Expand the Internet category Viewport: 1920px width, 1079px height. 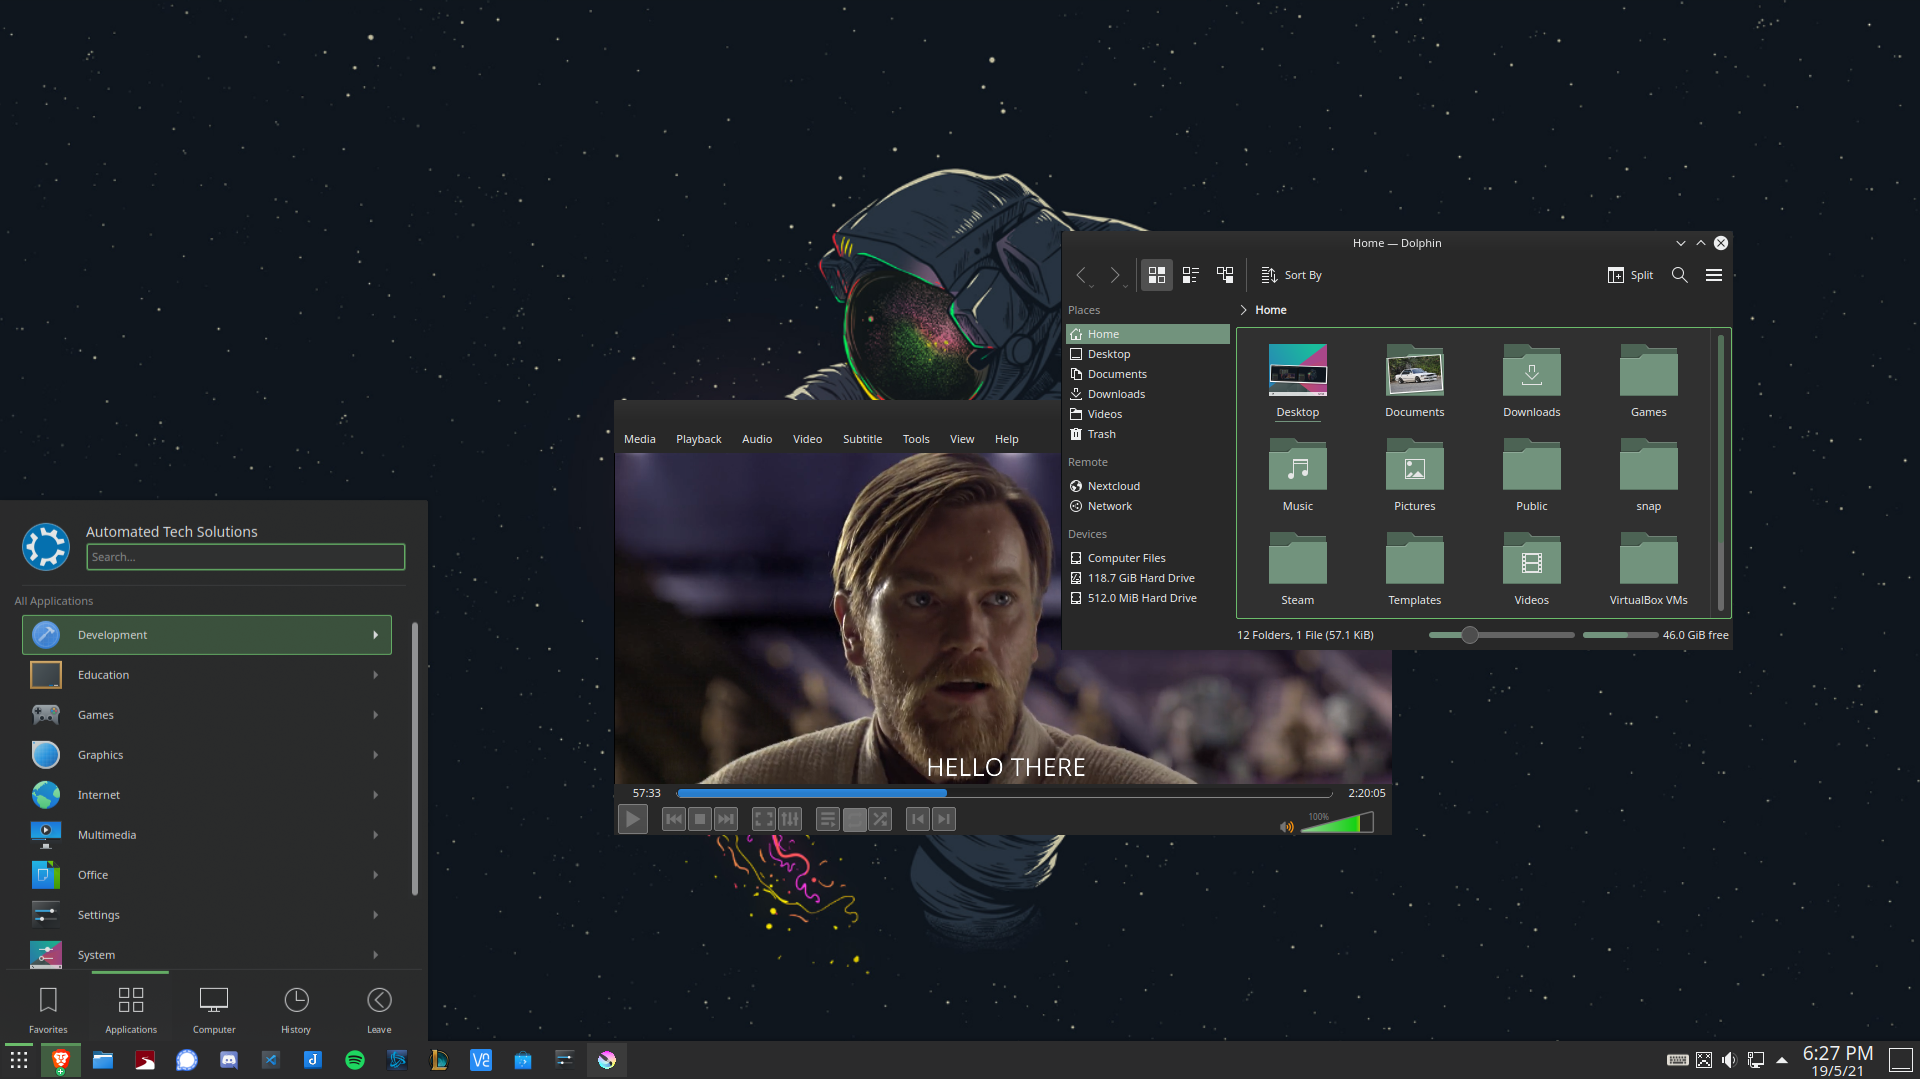point(207,795)
